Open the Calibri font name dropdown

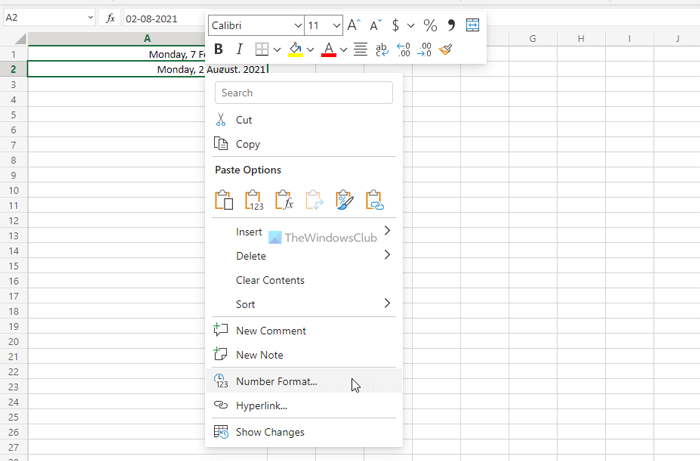coord(298,25)
